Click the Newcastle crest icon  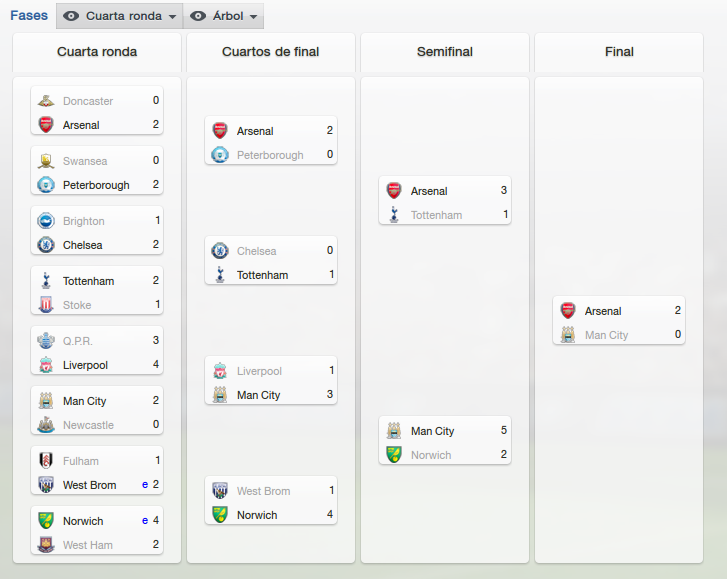pyautogui.click(x=46, y=425)
